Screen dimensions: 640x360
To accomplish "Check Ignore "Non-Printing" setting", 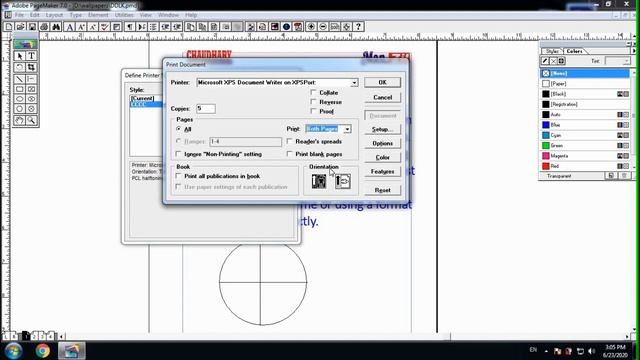I will 178,154.
